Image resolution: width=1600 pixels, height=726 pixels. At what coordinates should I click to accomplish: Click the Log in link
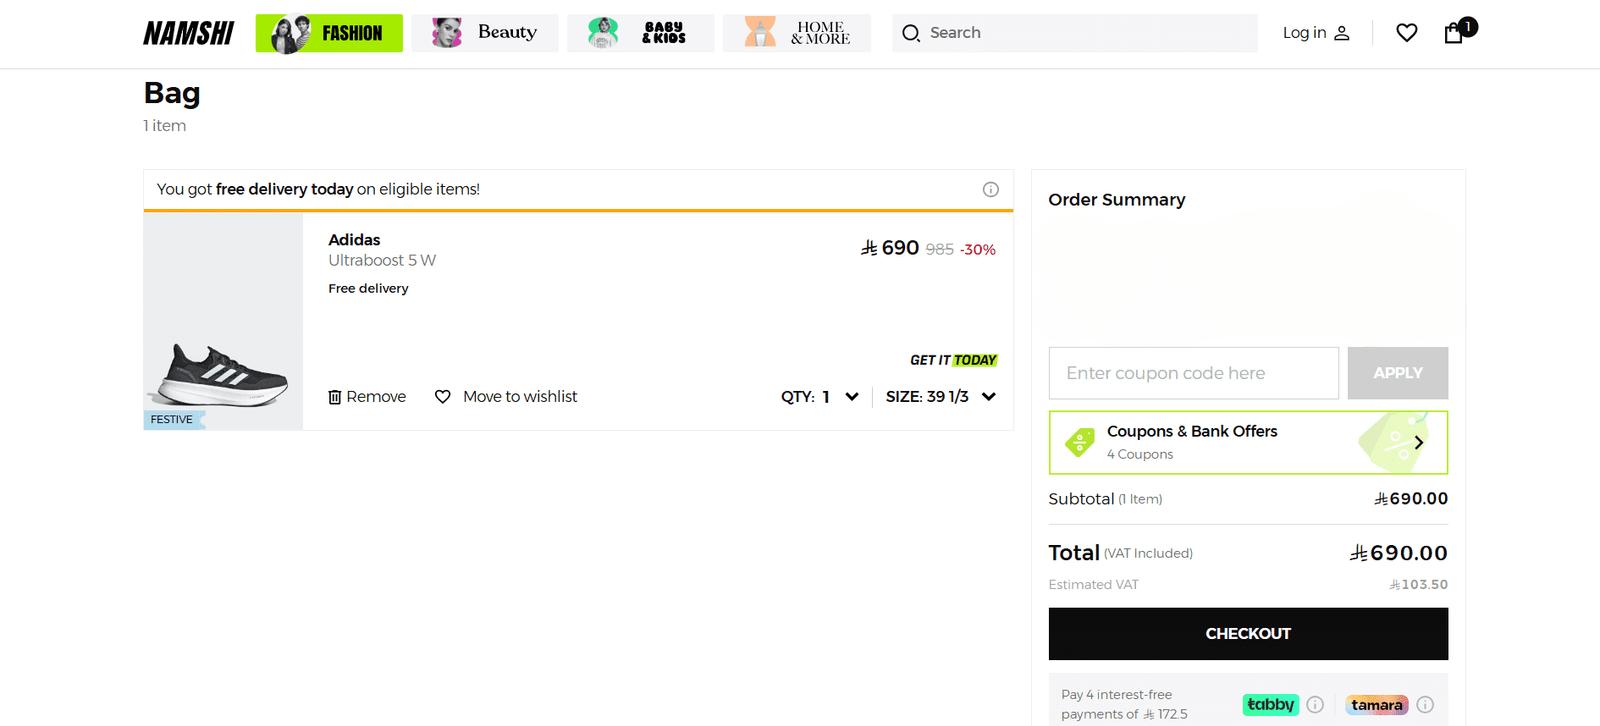(1315, 33)
